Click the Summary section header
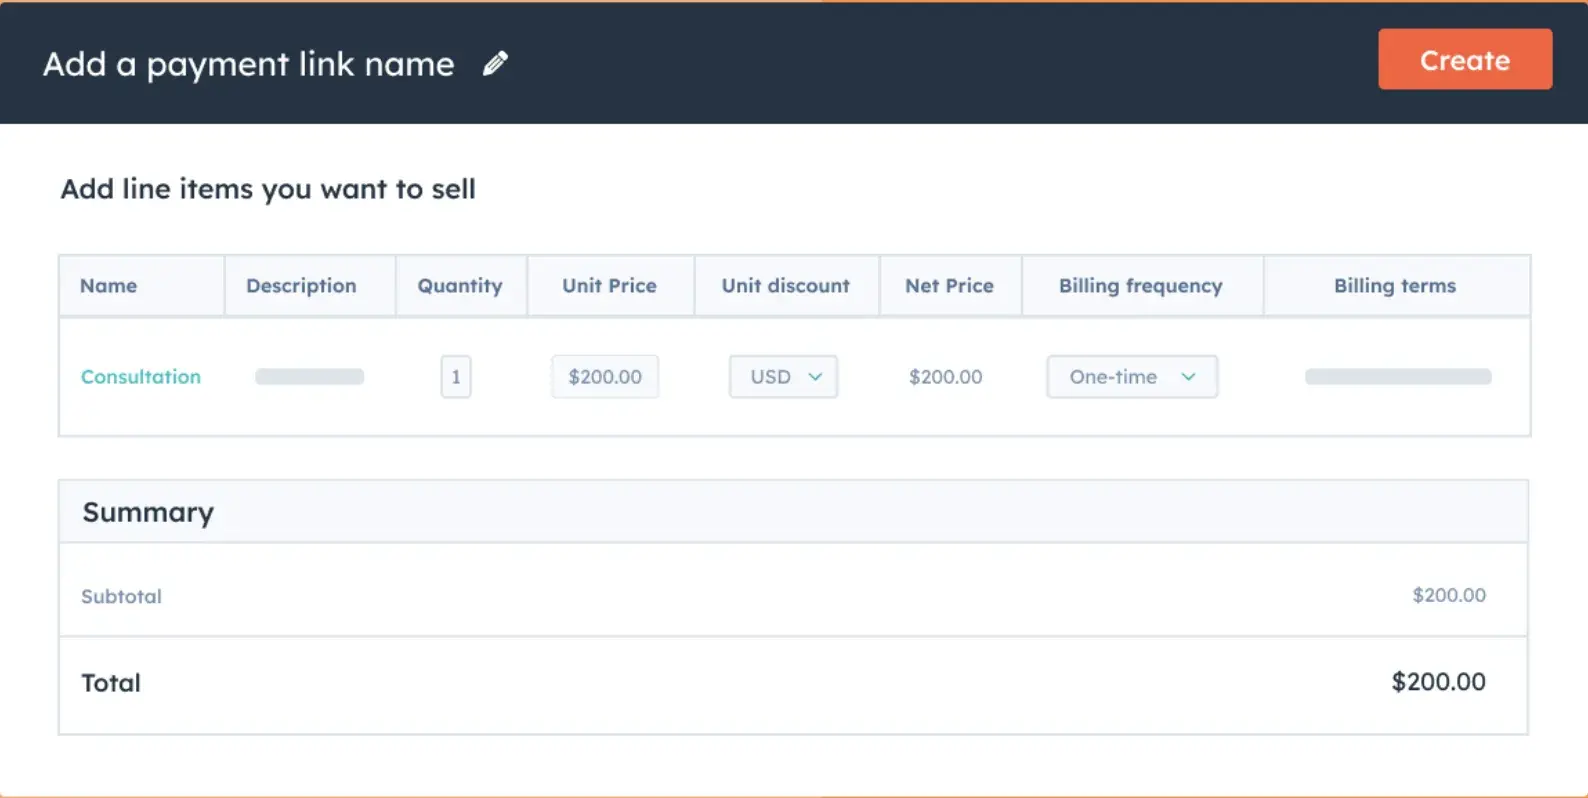This screenshot has width=1588, height=798. 148,512
